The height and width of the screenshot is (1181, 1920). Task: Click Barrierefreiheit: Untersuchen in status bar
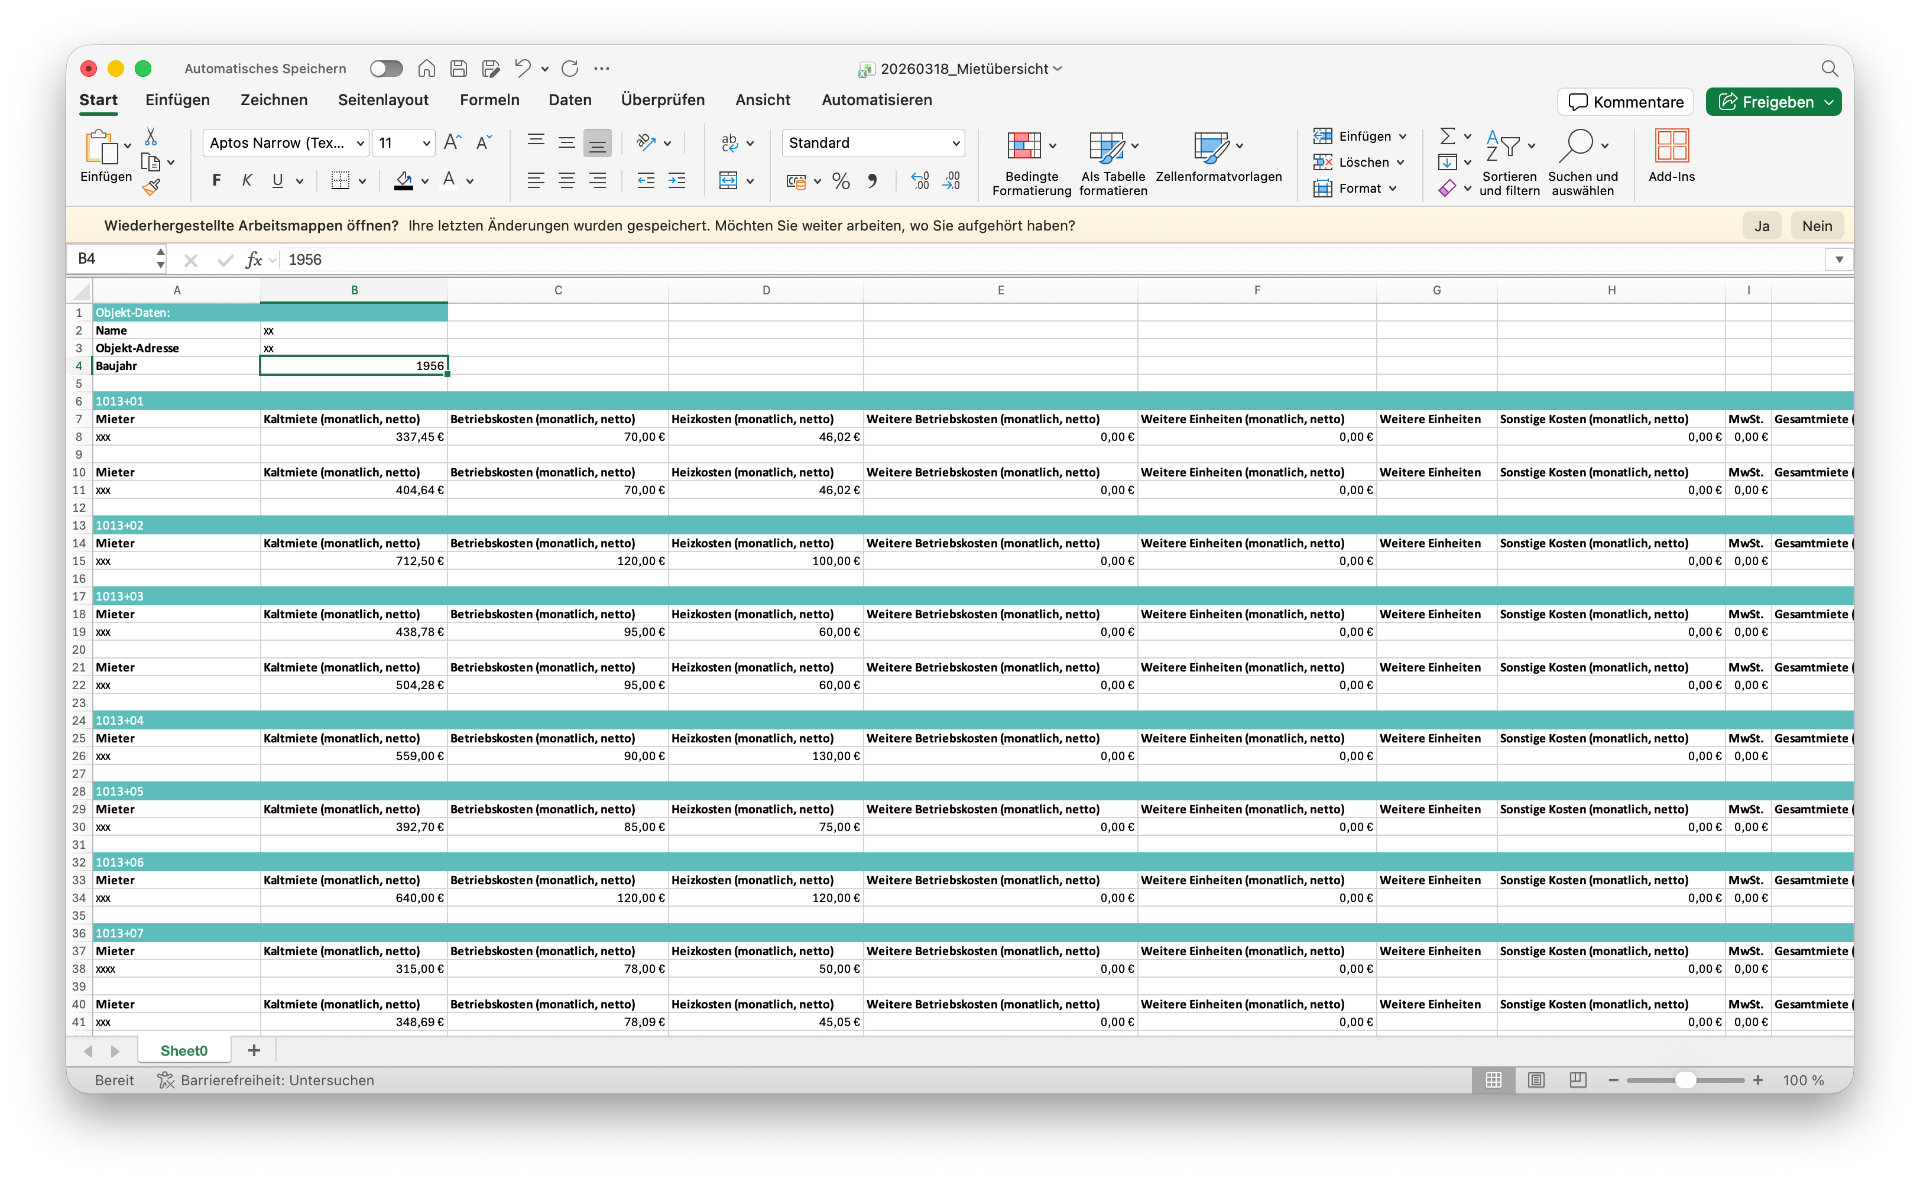click(x=266, y=1080)
